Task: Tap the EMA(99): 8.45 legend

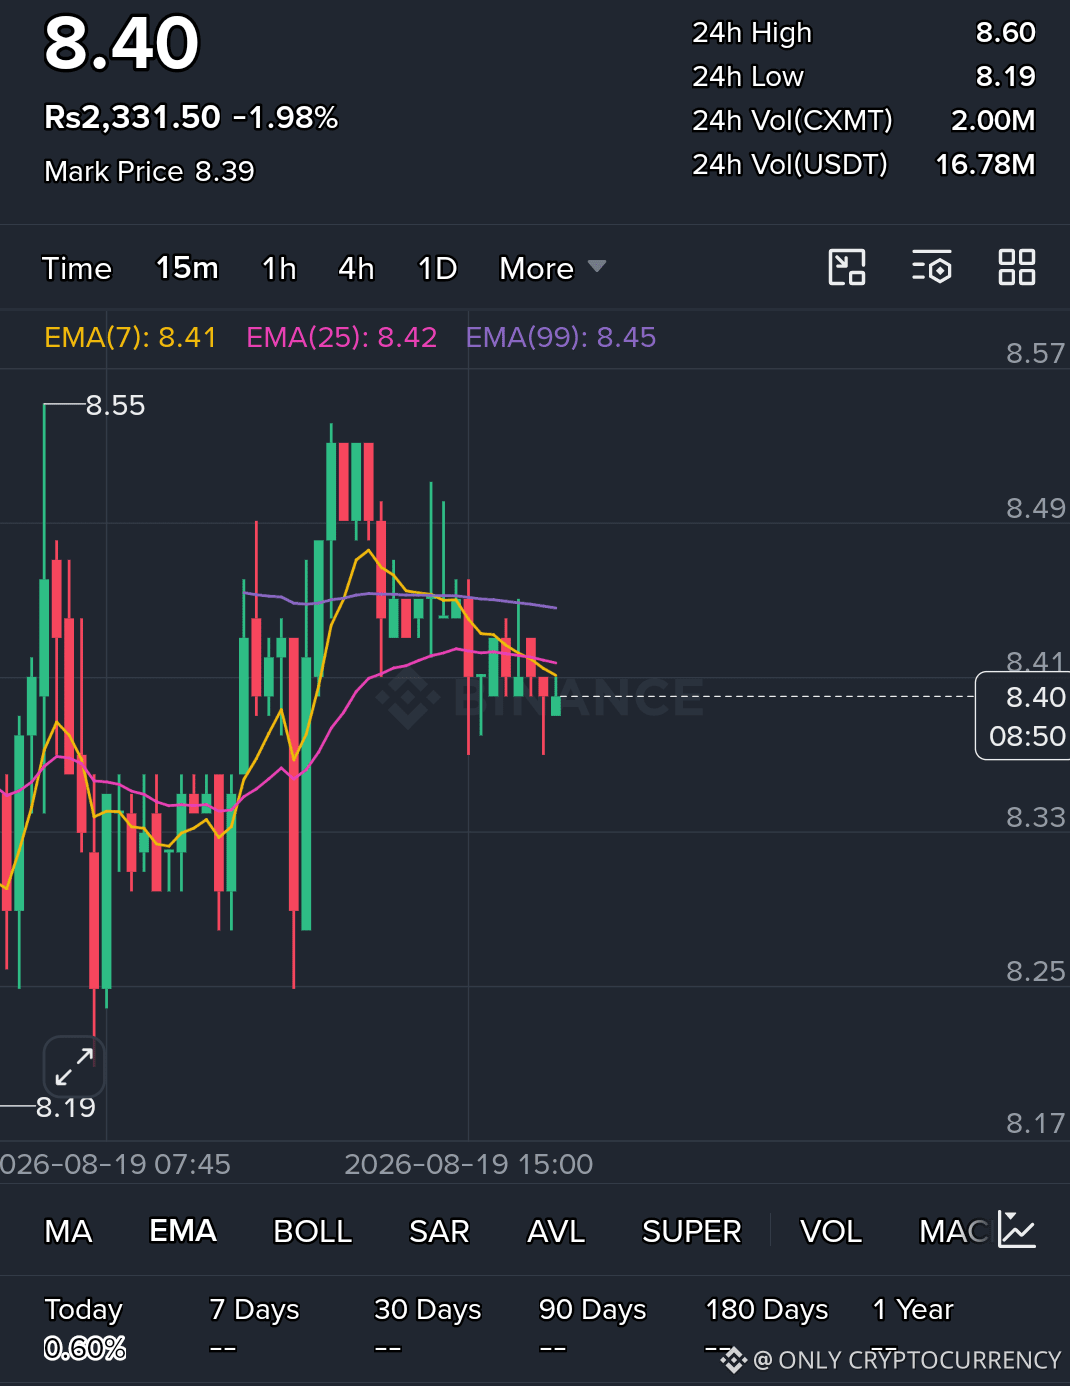Action: [x=561, y=337]
